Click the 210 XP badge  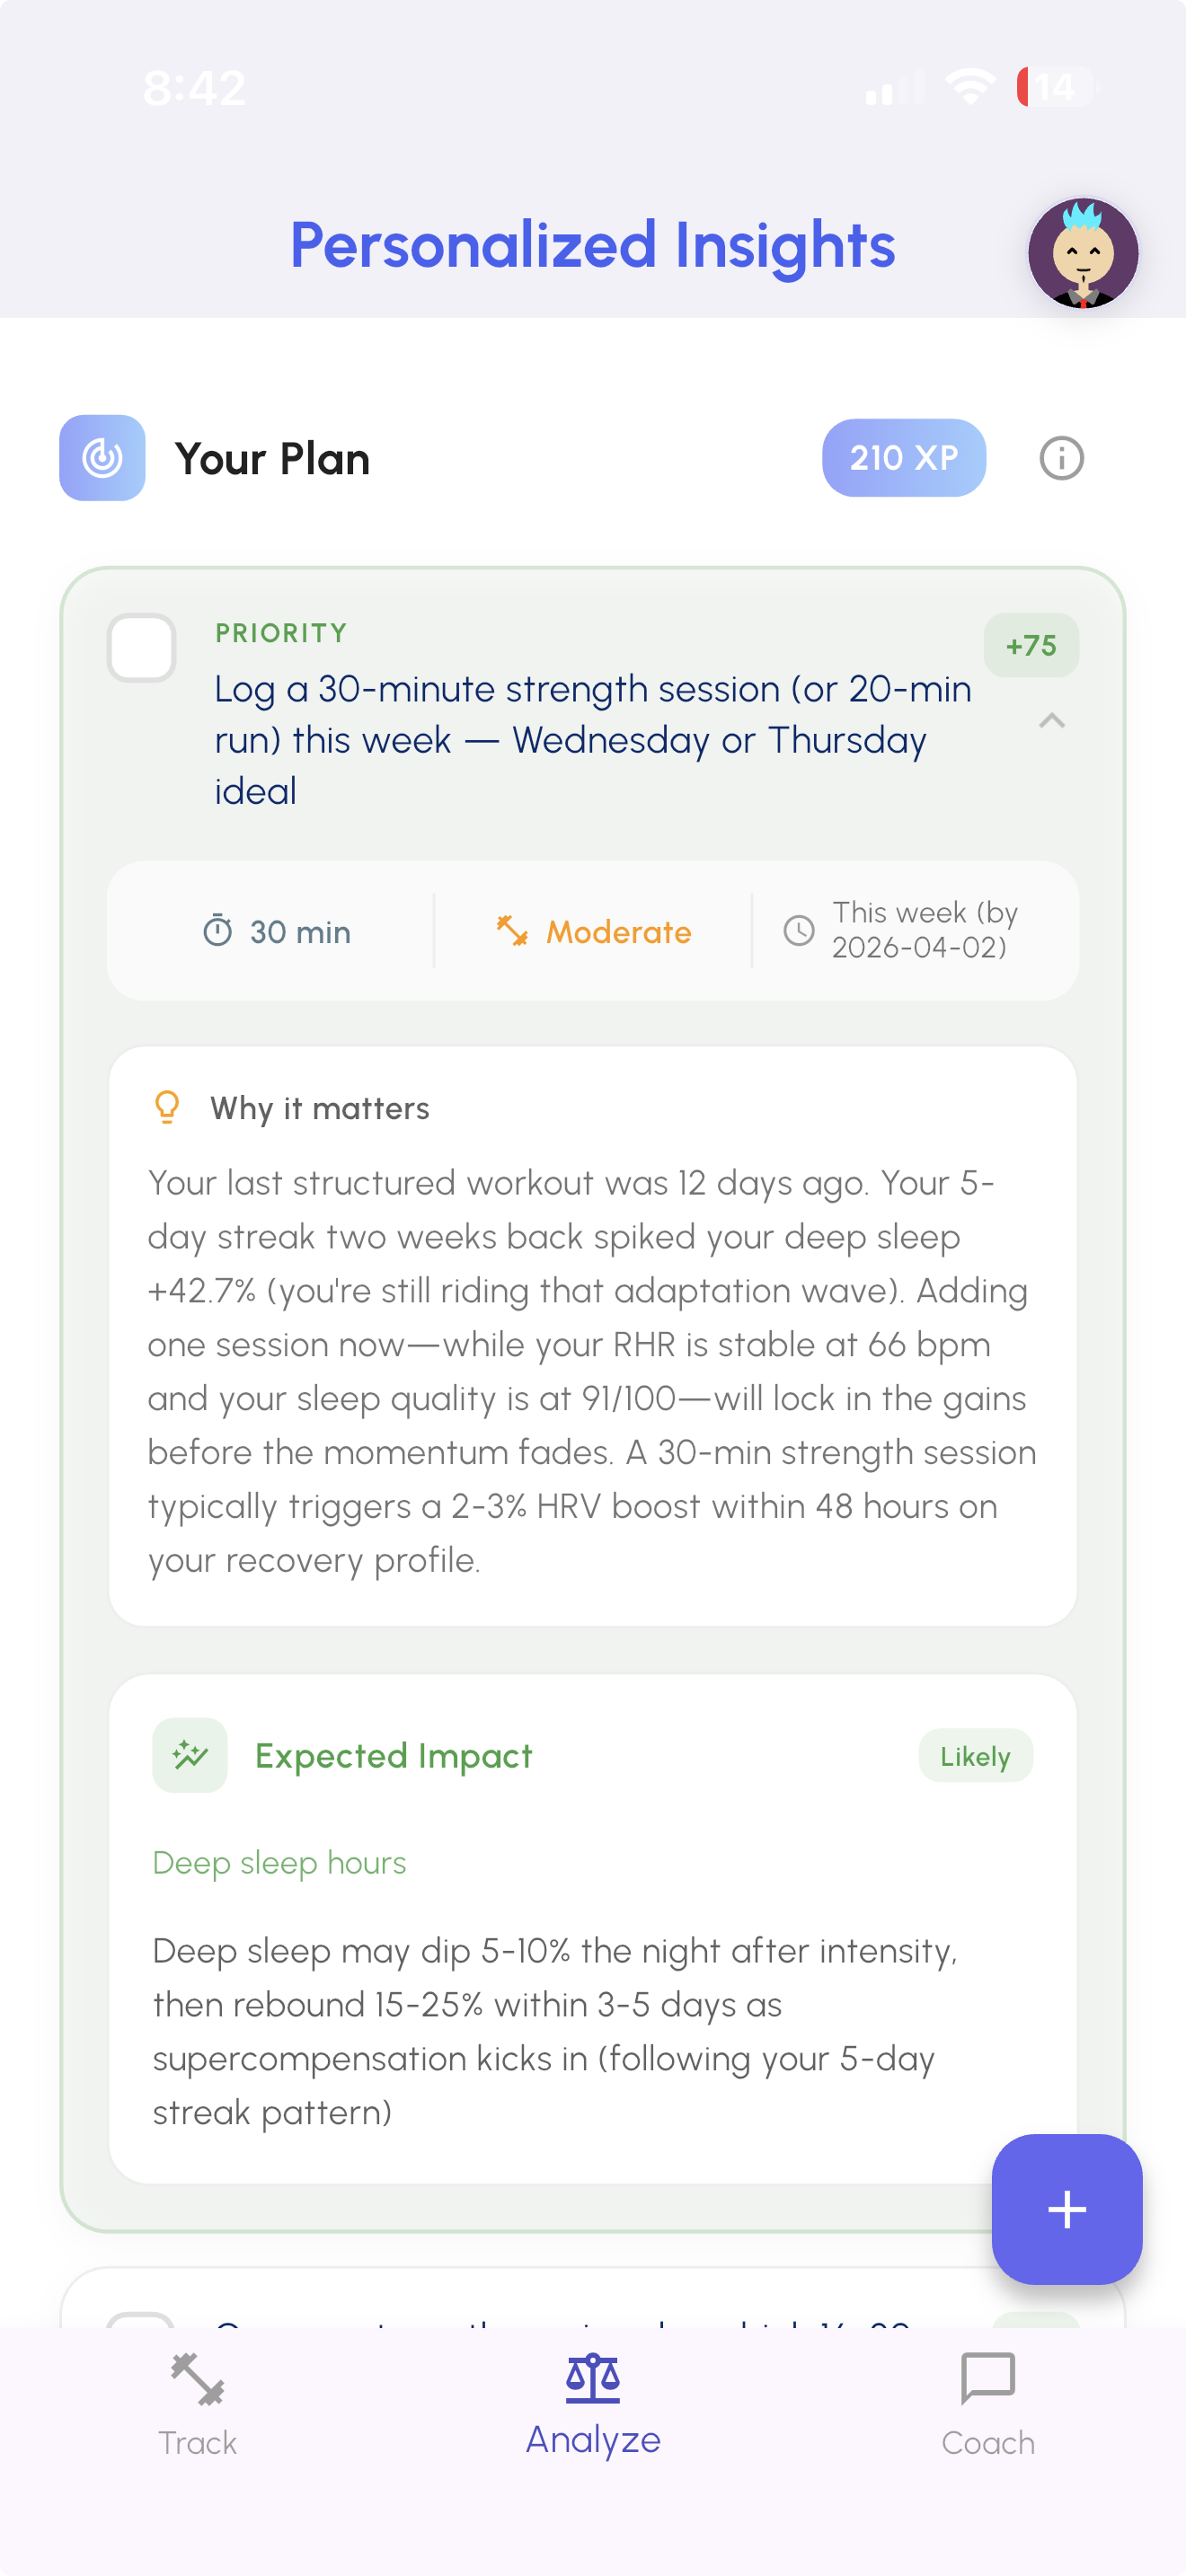pos(903,458)
